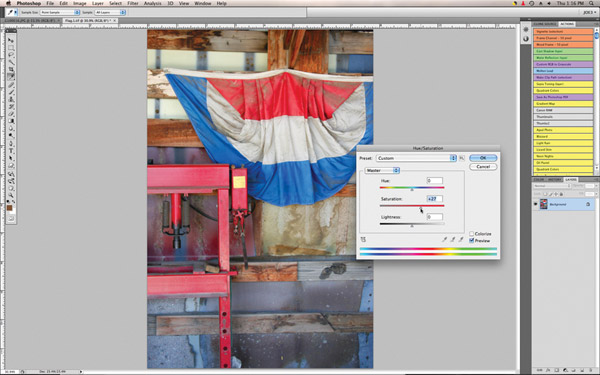Screen dimensions: 600x375
Task: Click the first eyedropper in Hue/Saturation dialog
Action: point(444,240)
